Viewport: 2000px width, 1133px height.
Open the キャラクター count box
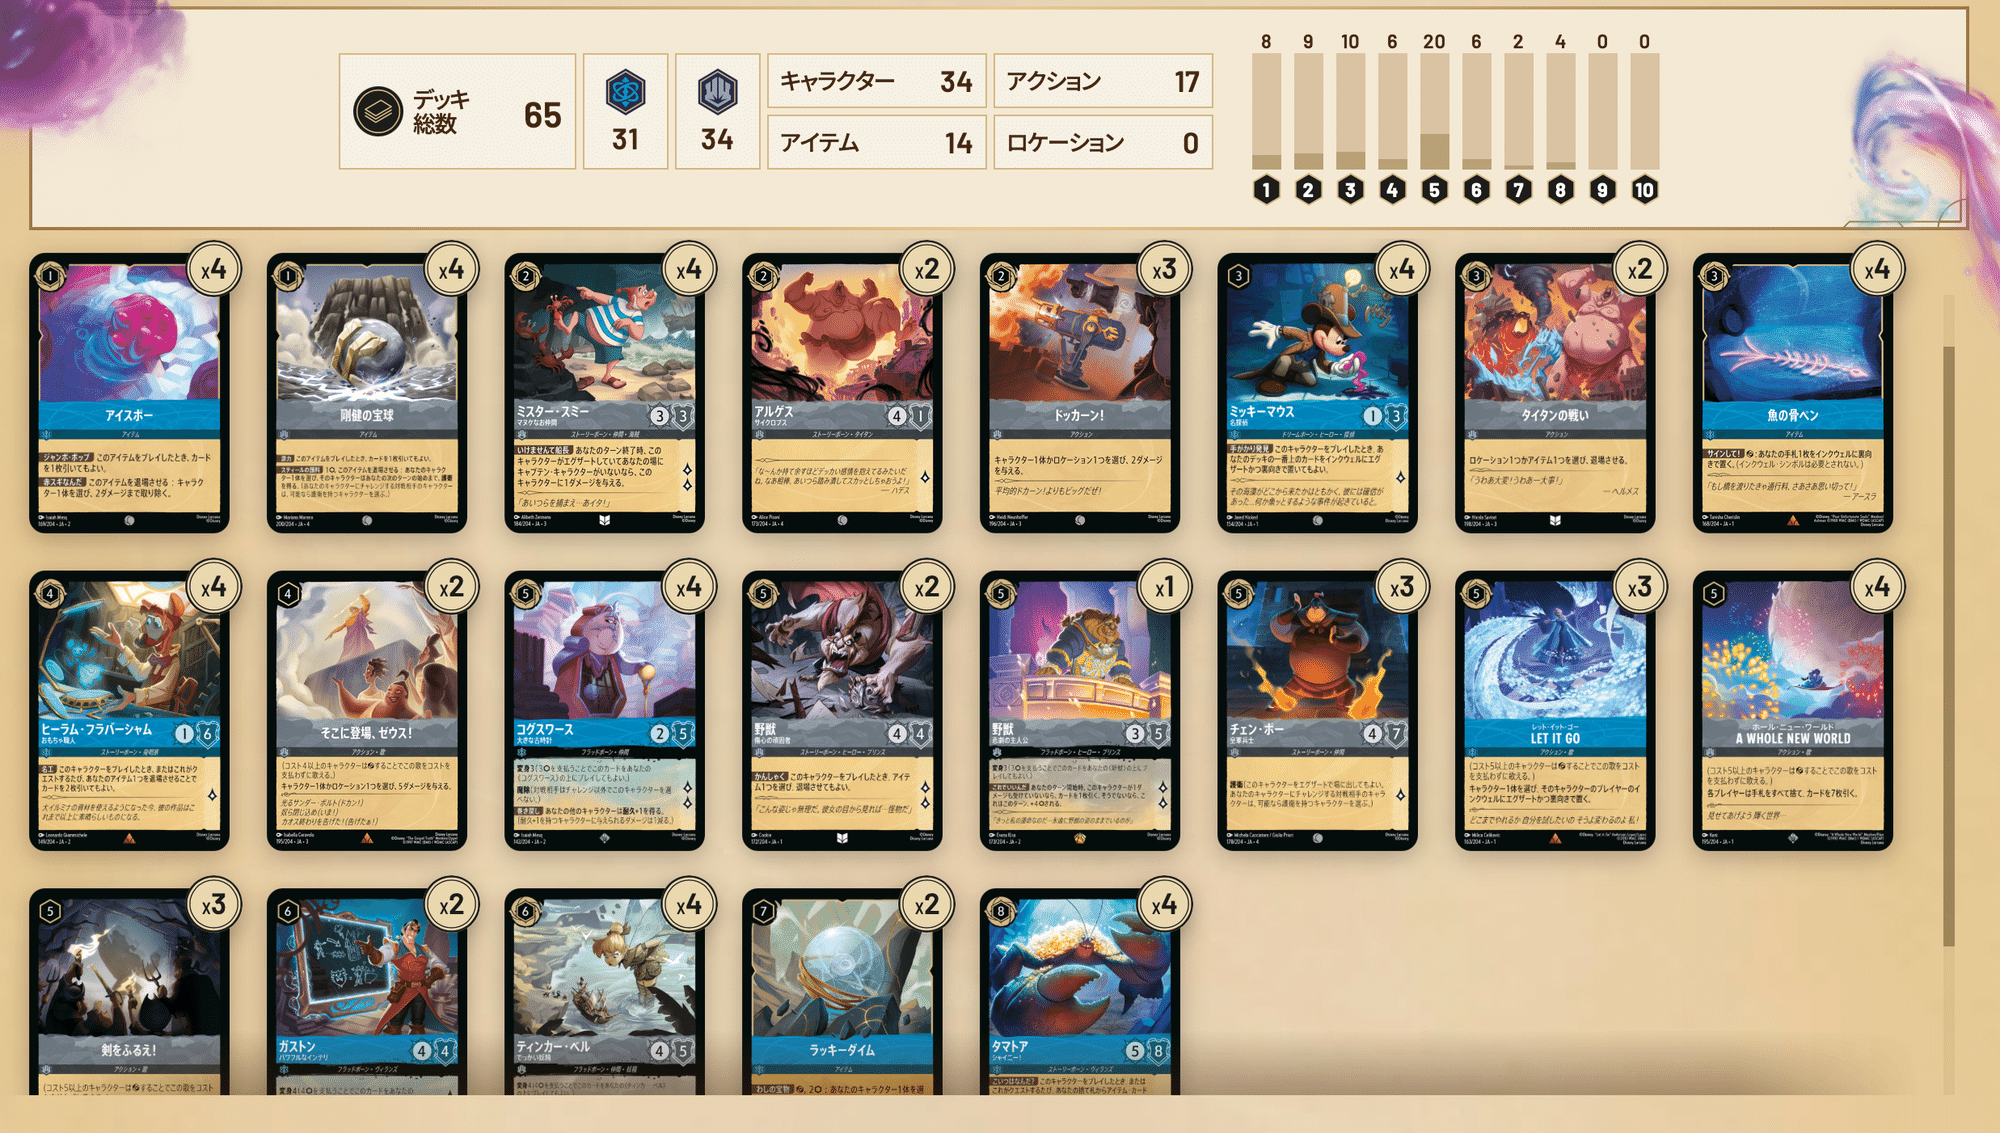pyautogui.click(x=877, y=81)
